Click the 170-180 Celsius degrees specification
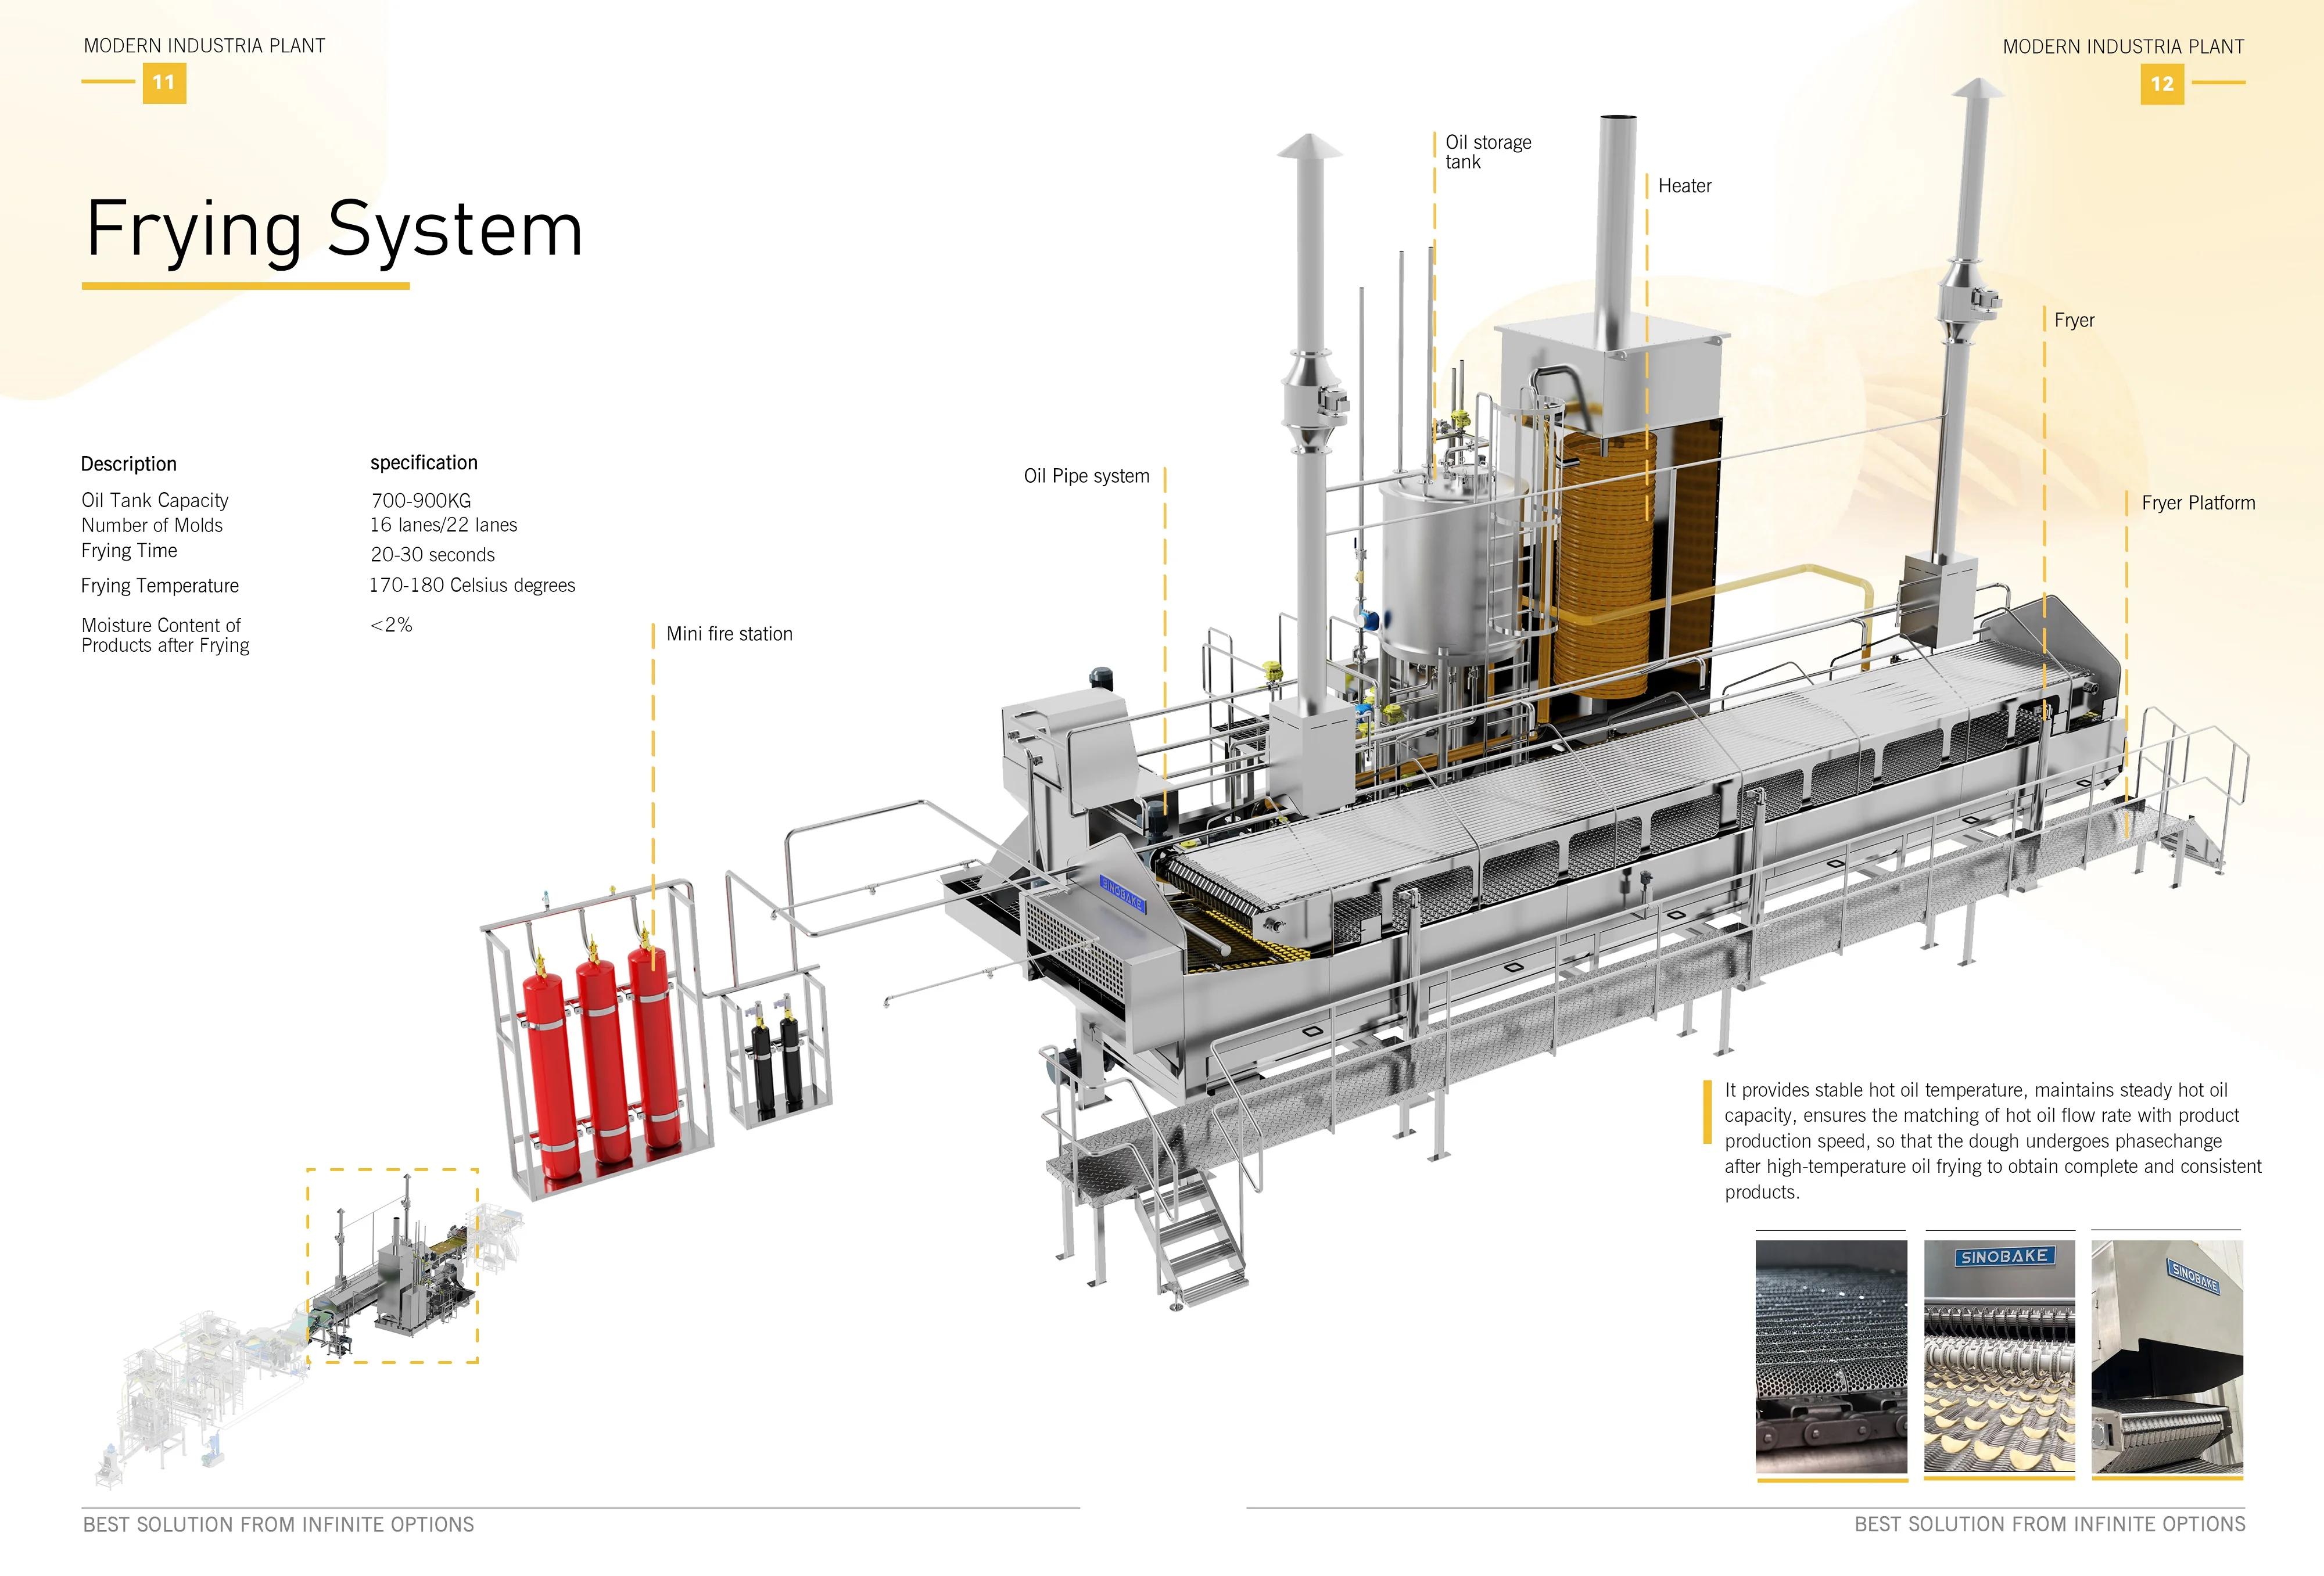 [472, 585]
